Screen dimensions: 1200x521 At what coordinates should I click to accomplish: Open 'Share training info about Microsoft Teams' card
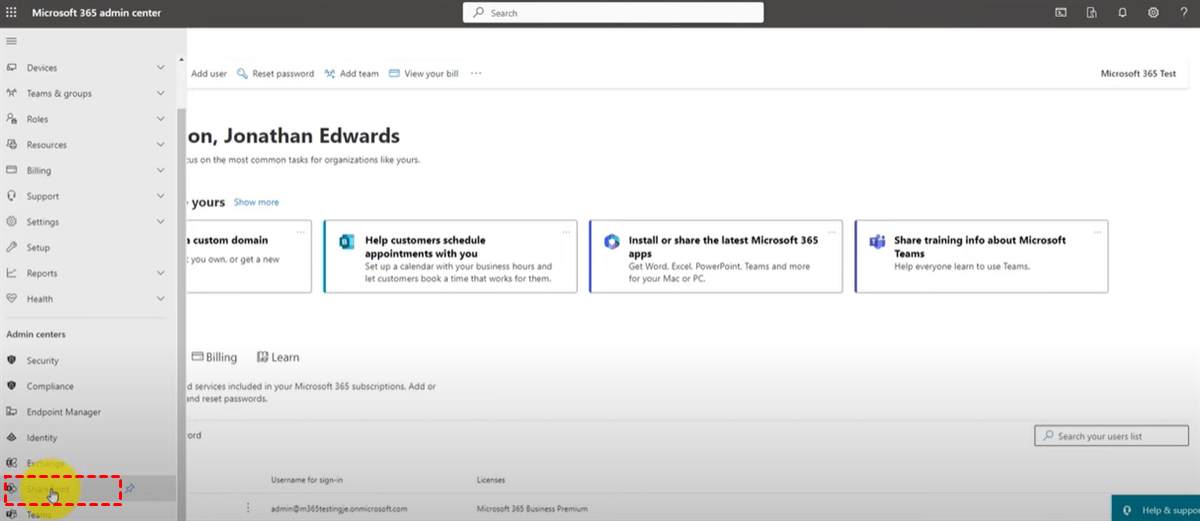981,257
